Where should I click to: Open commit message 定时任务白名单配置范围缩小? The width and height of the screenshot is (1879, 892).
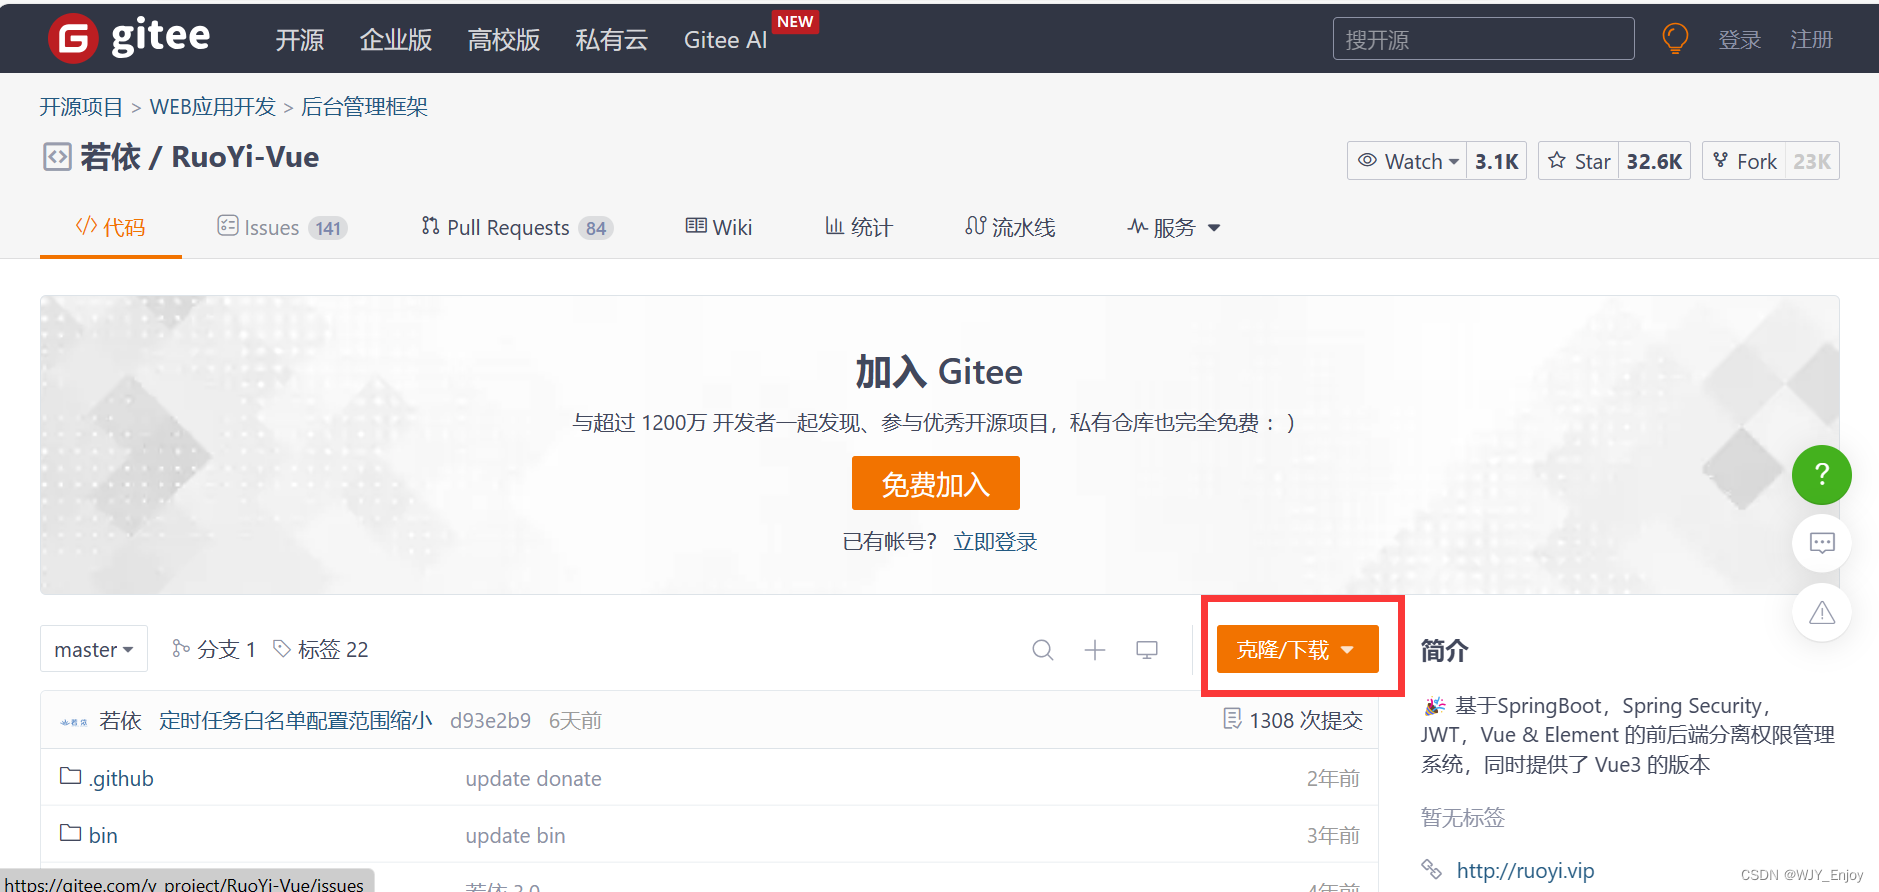295,721
